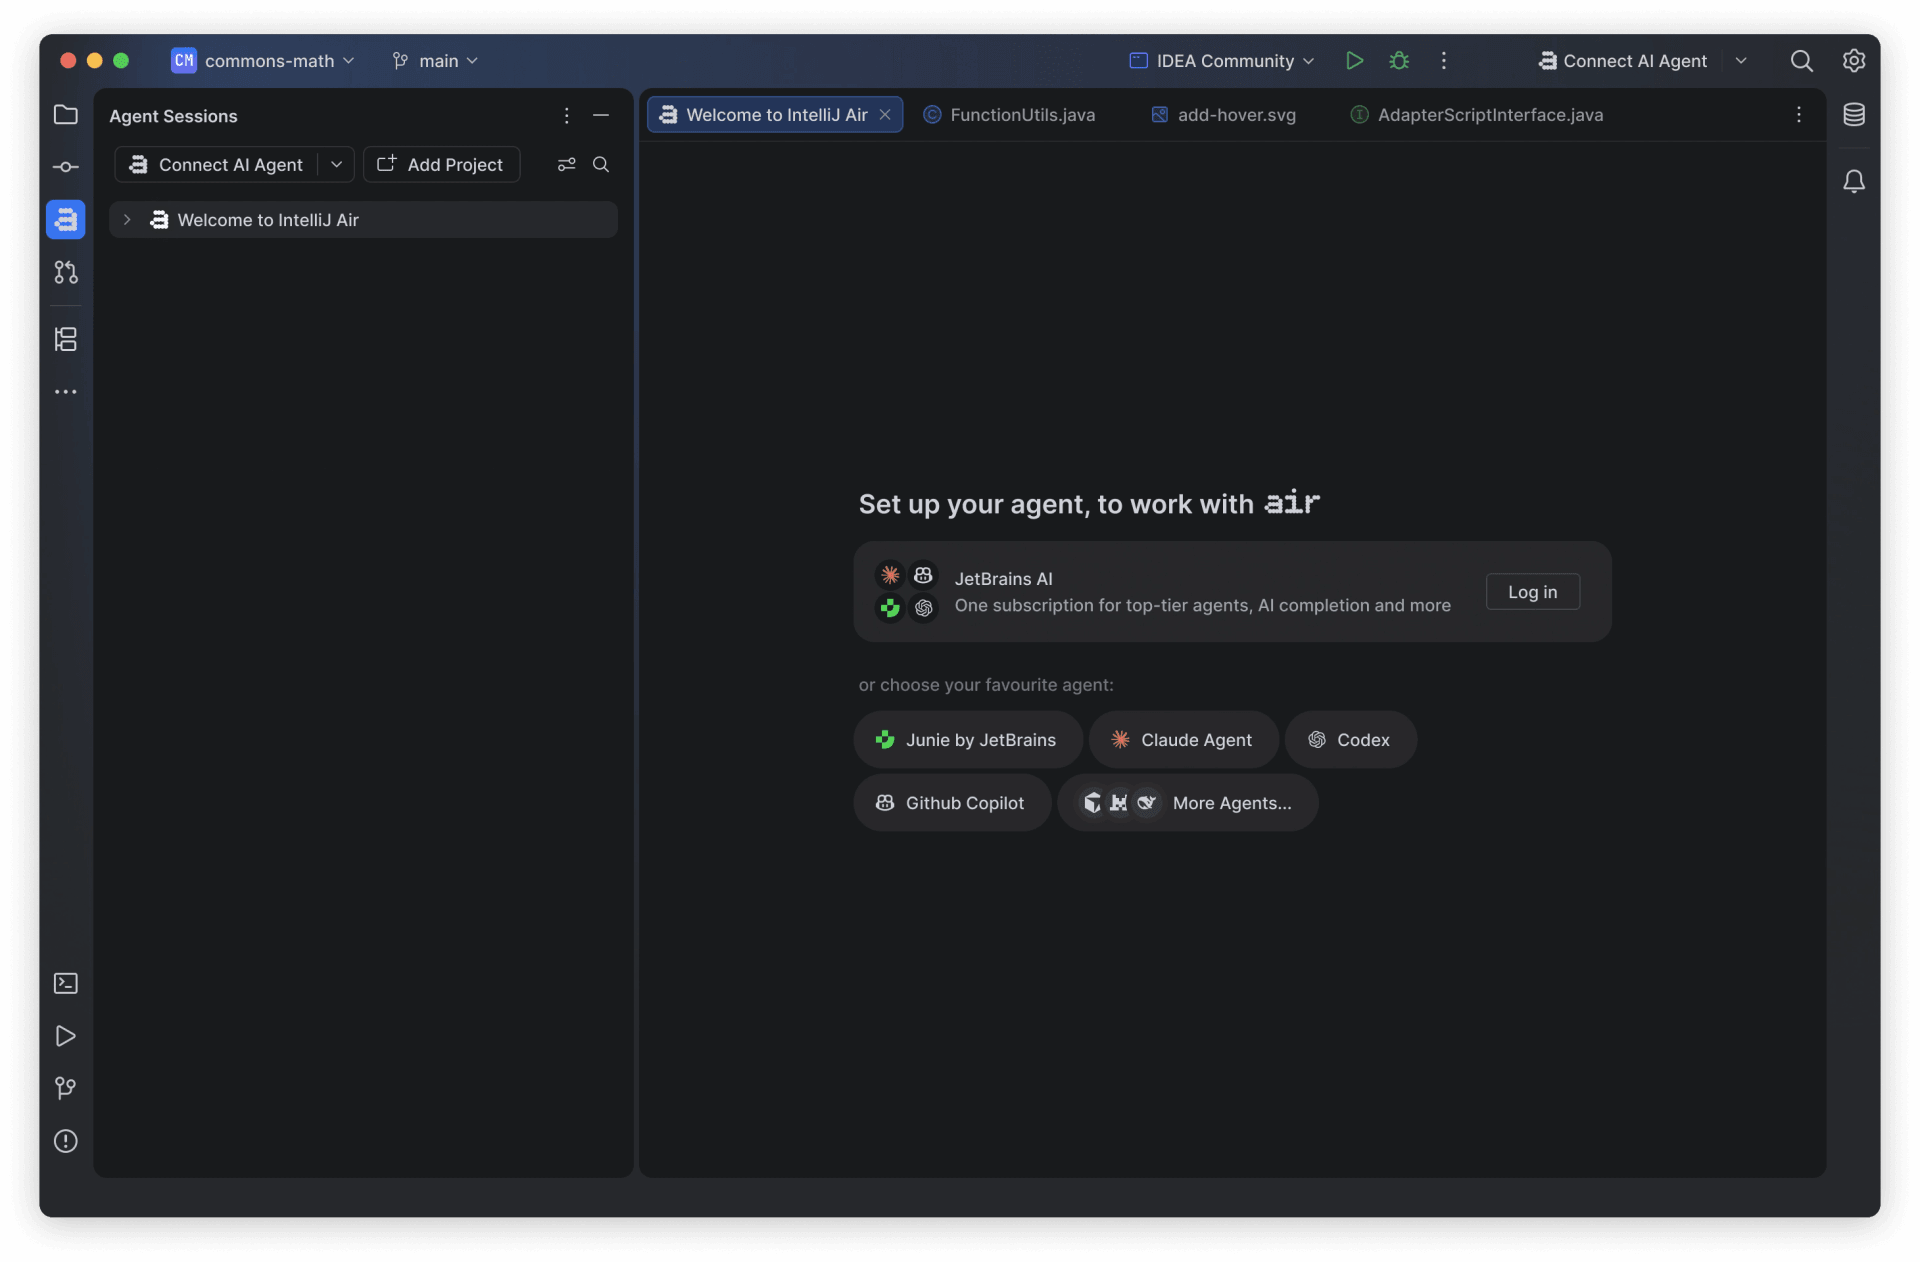Click Connect AI Agent in title bar
This screenshot has height=1262, width=1920.
pos(1622,61)
